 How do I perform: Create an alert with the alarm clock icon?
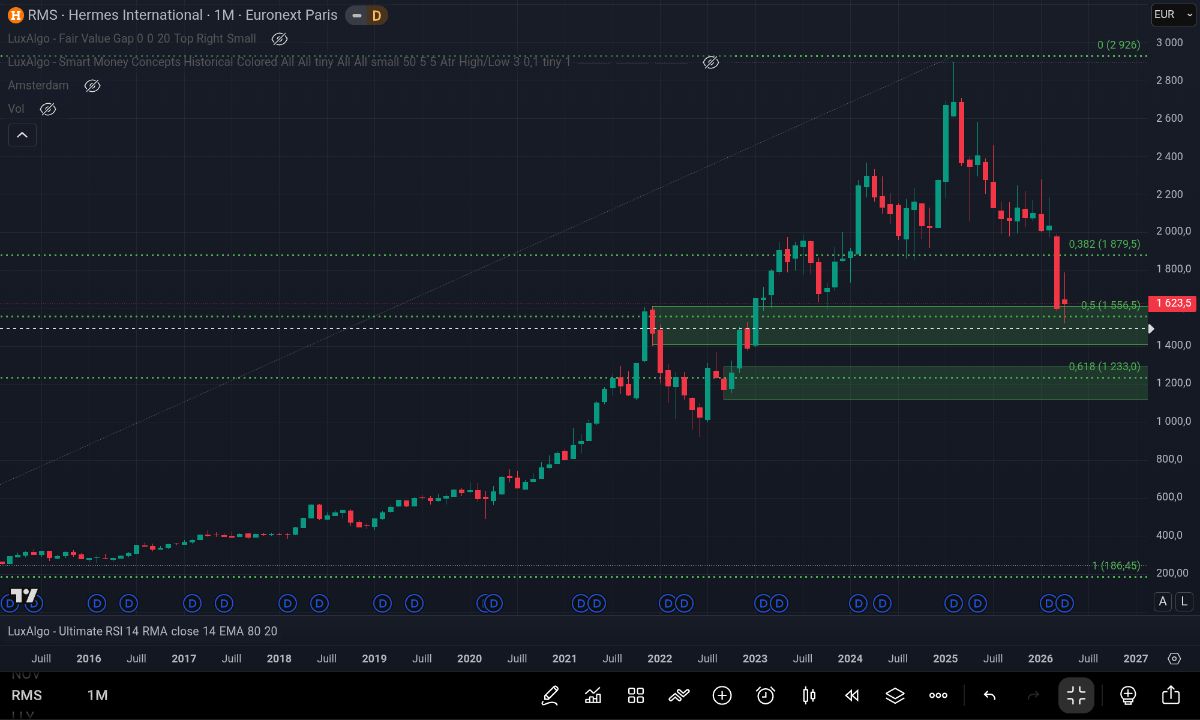765,695
